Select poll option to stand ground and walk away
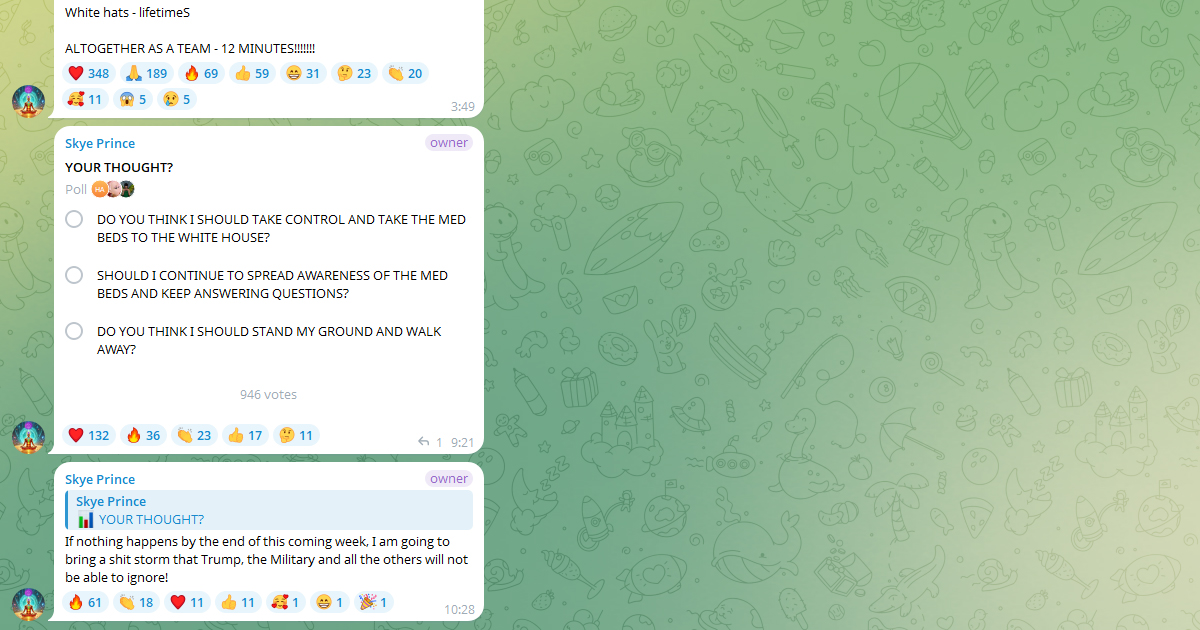 click(x=268, y=341)
